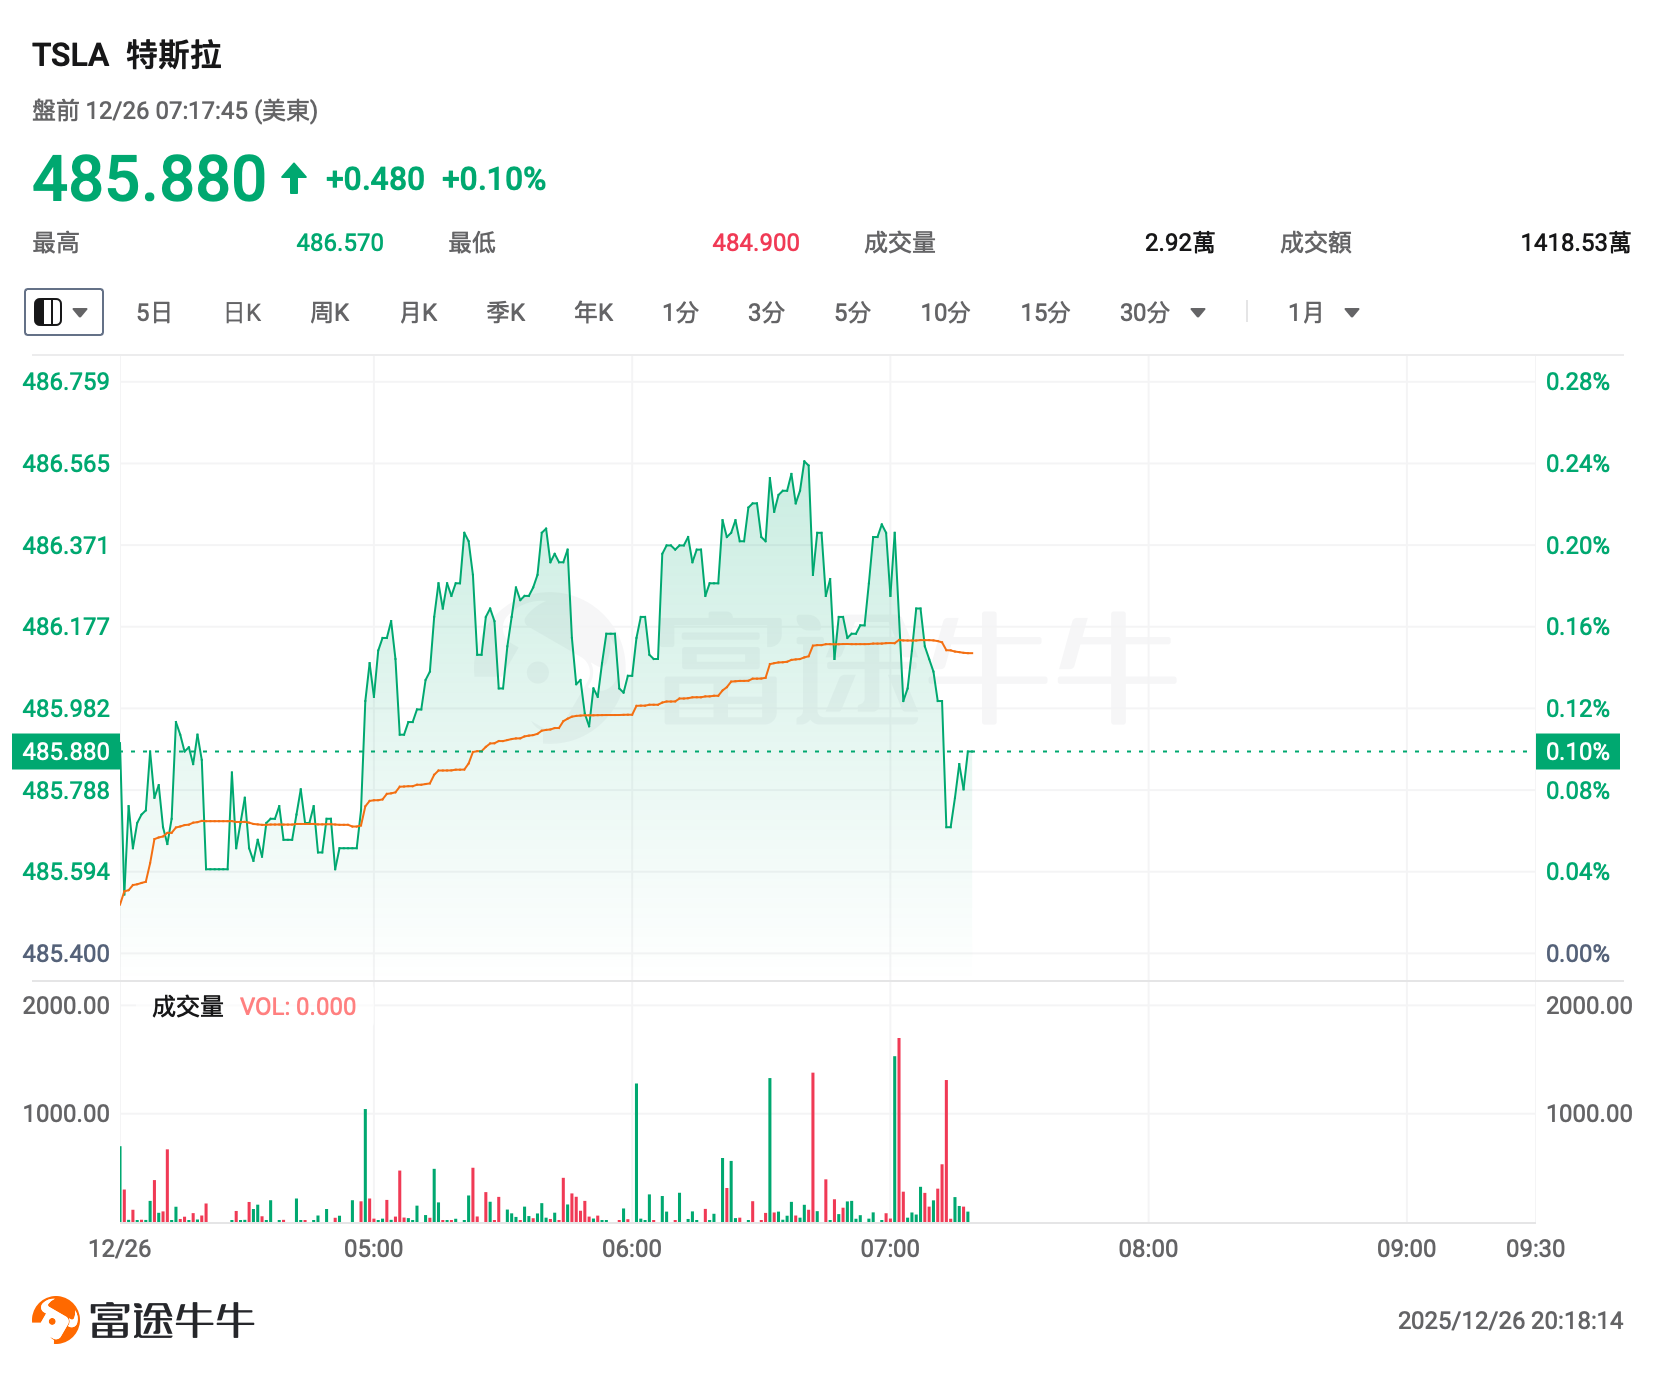Choose the 年K yearly chart tab
The width and height of the screenshot is (1656, 1374).
point(593,313)
